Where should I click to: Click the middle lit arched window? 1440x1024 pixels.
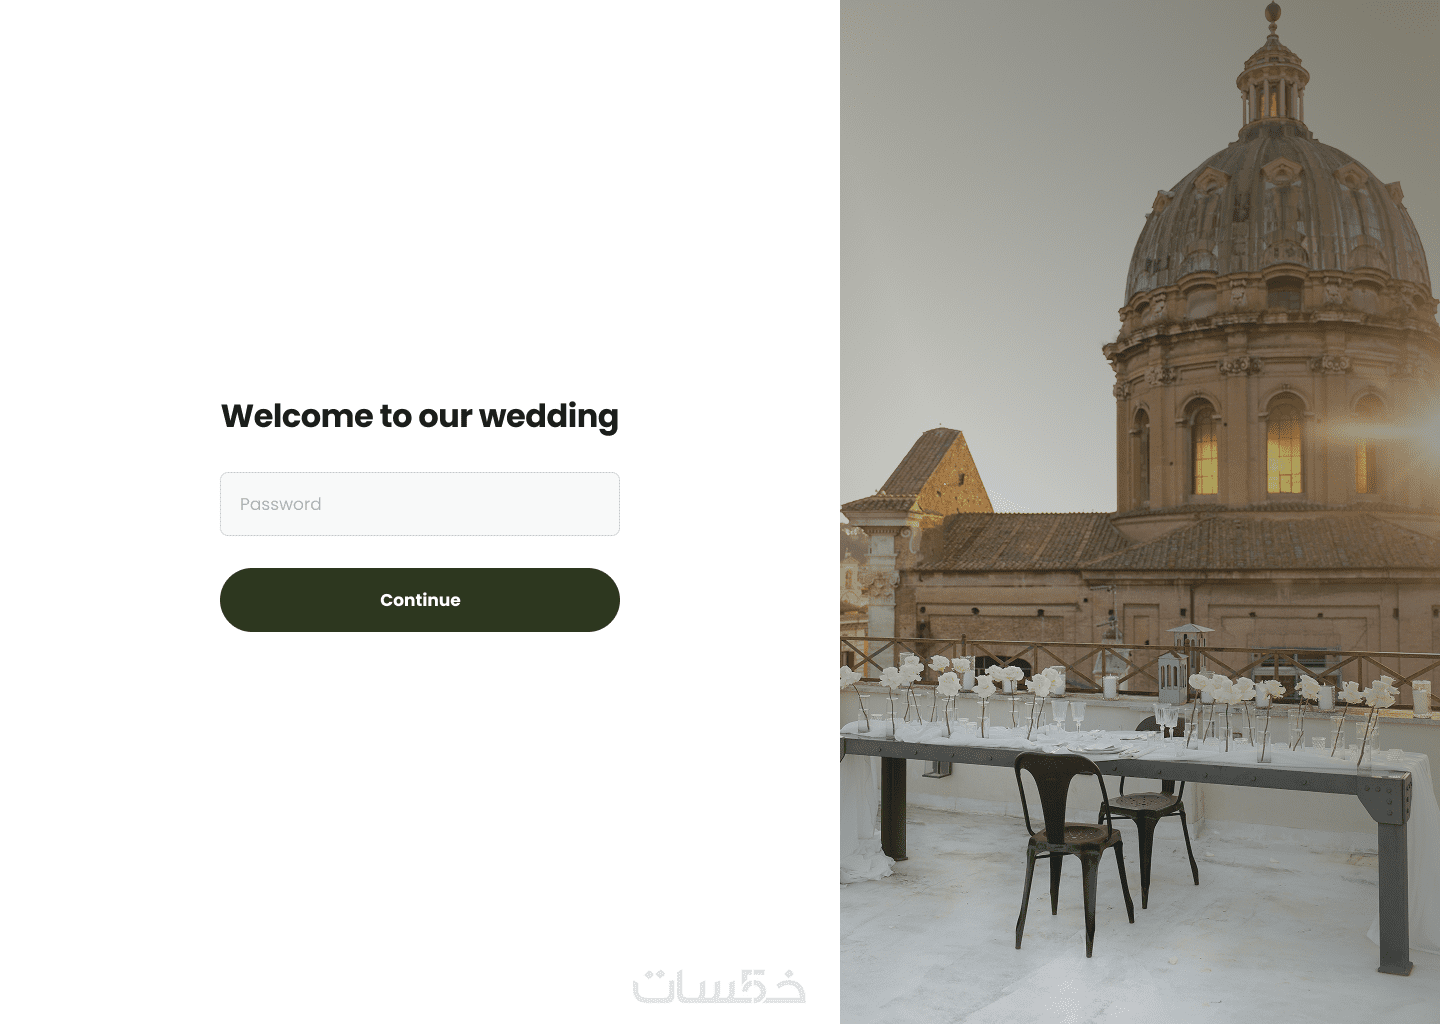click(x=1284, y=445)
